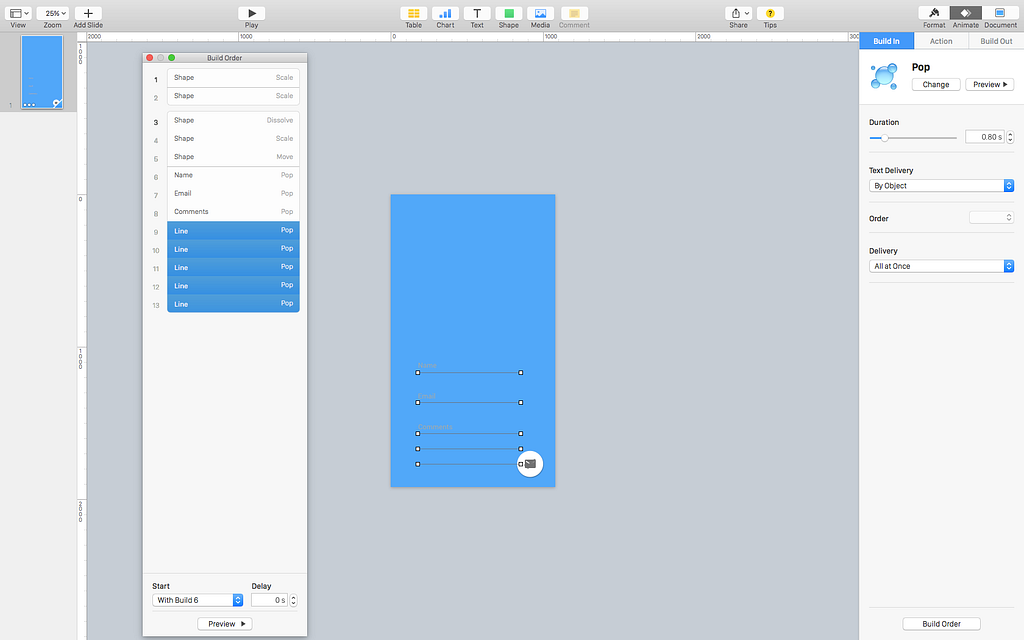The image size is (1024, 640).
Task: Select the Comments Pop build row
Action: pyautogui.click(x=233, y=212)
